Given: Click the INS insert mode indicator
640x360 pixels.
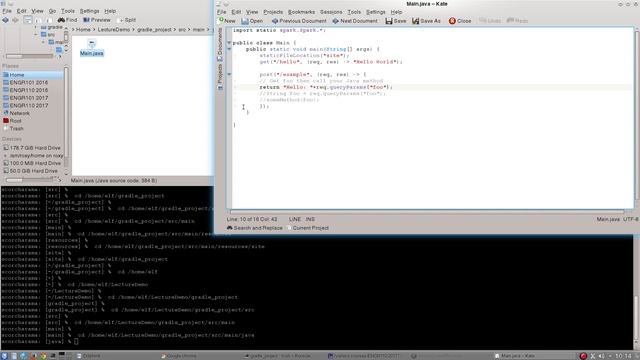Looking at the screenshot, I should click(x=310, y=219).
